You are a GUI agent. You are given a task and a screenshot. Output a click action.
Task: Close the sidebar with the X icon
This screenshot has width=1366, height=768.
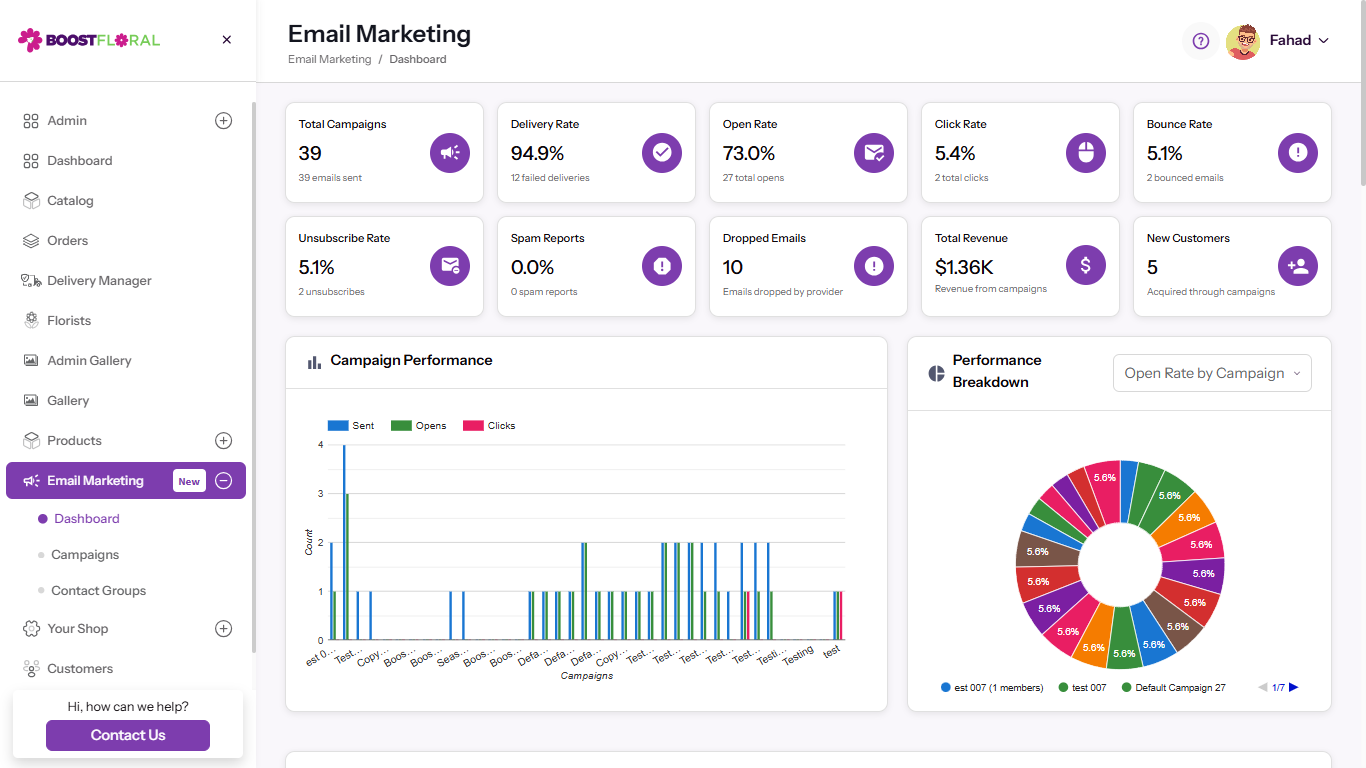pyautogui.click(x=227, y=40)
